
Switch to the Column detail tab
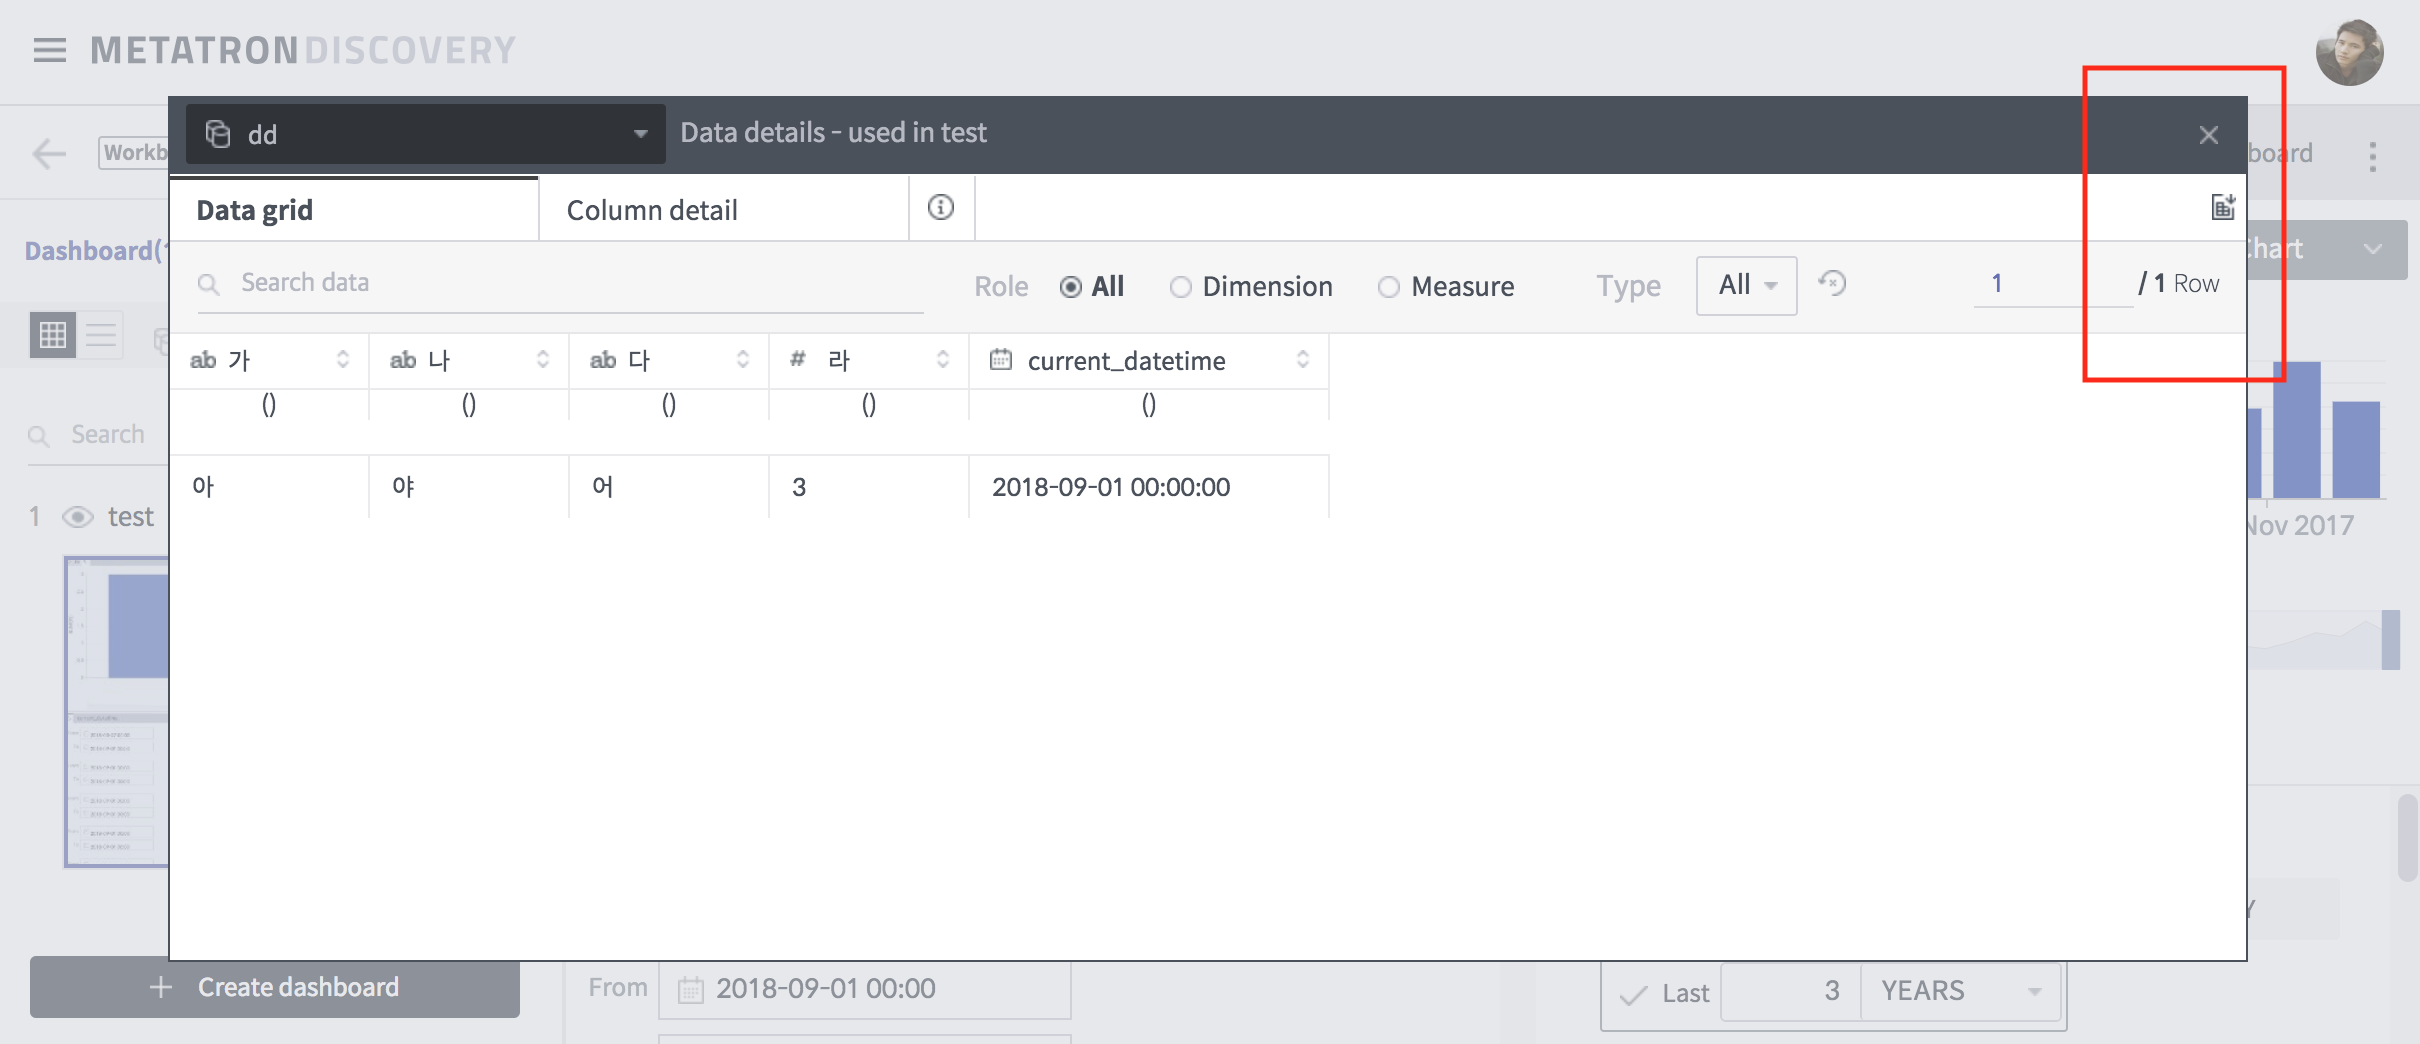[651, 209]
